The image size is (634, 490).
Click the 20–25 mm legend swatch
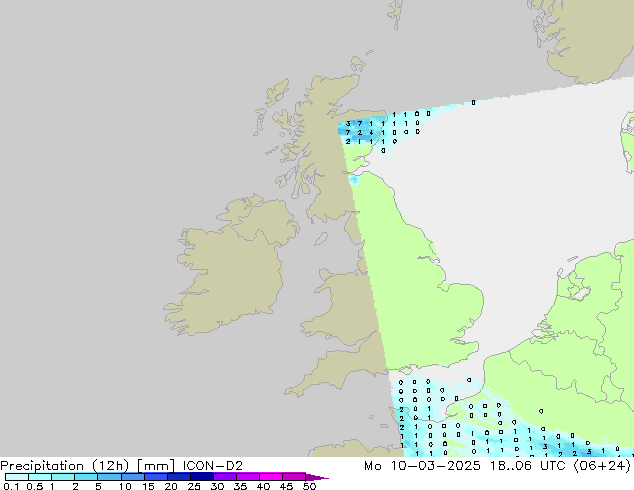coord(178,477)
